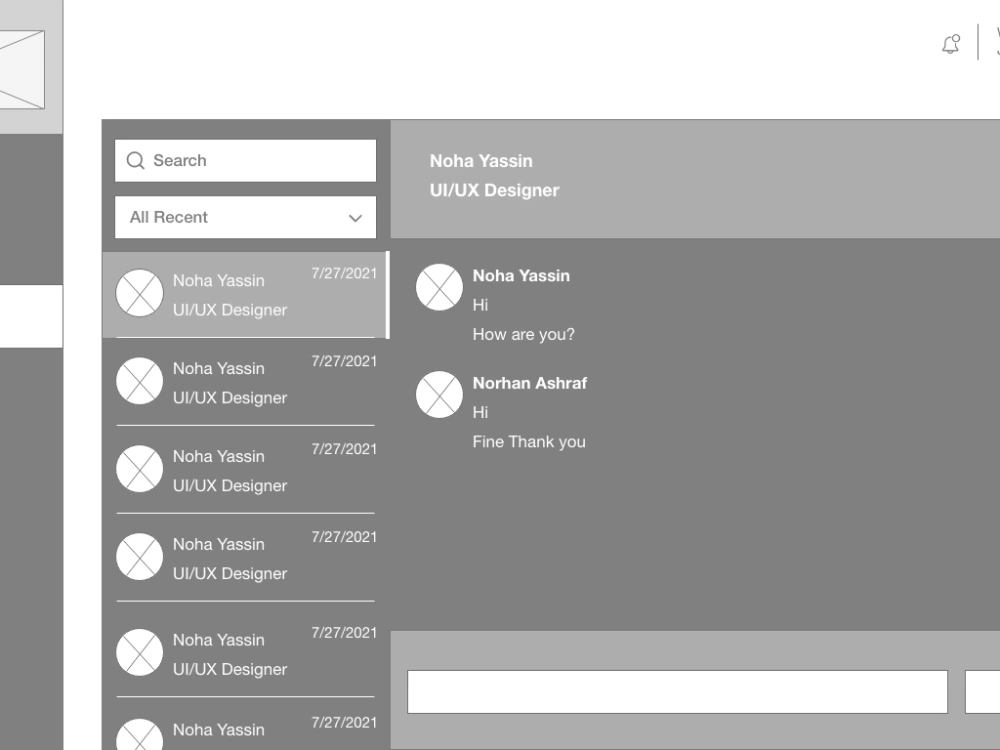Click the message 'How are you?'
1000x750 pixels.
[x=523, y=334]
